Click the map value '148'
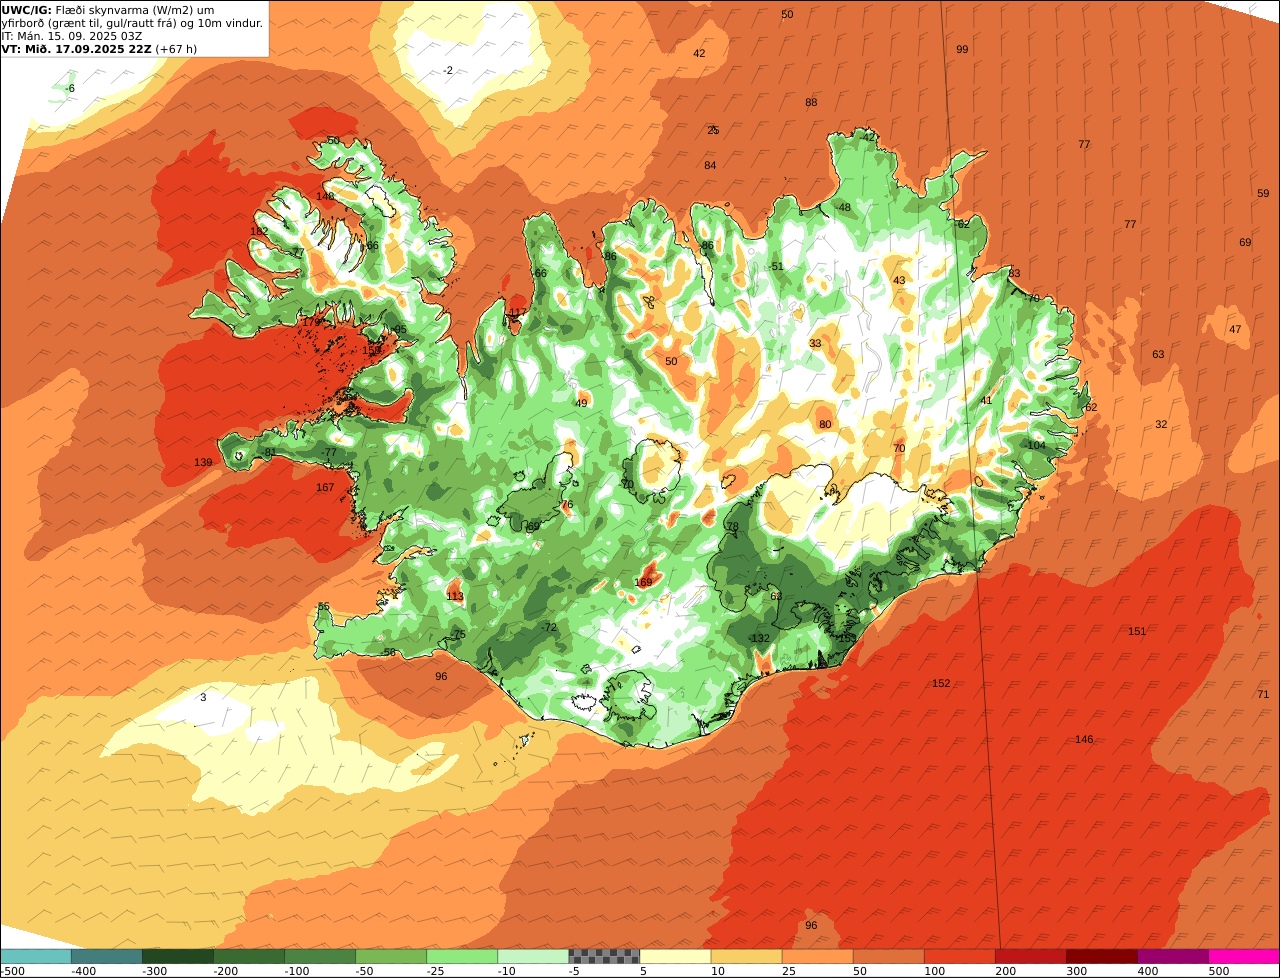This screenshot has width=1280, height=978. [325, 197]
